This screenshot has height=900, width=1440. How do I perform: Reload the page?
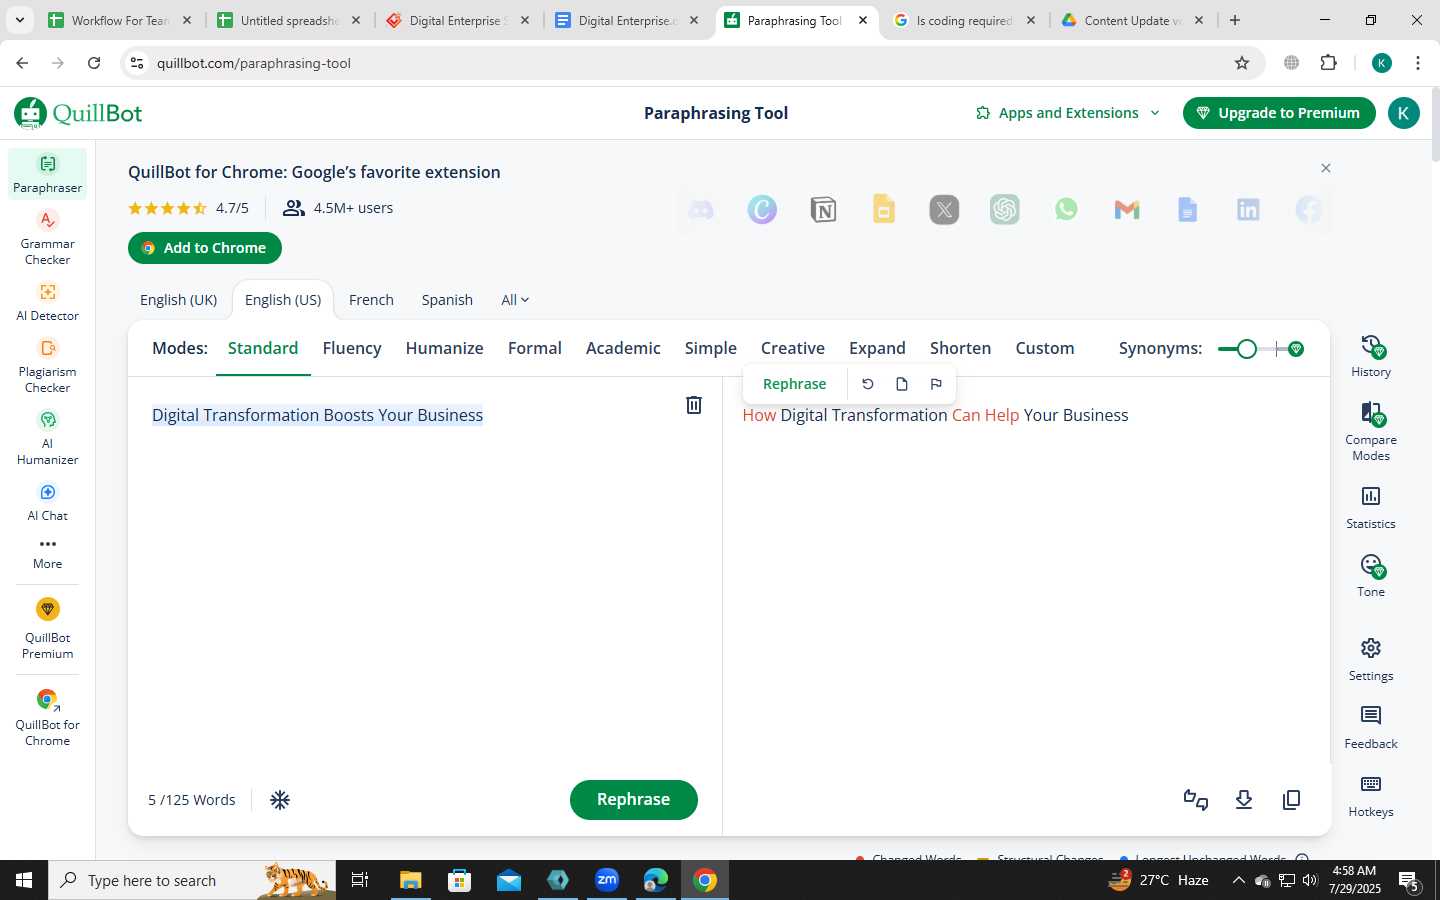click(x=94, y=63)
